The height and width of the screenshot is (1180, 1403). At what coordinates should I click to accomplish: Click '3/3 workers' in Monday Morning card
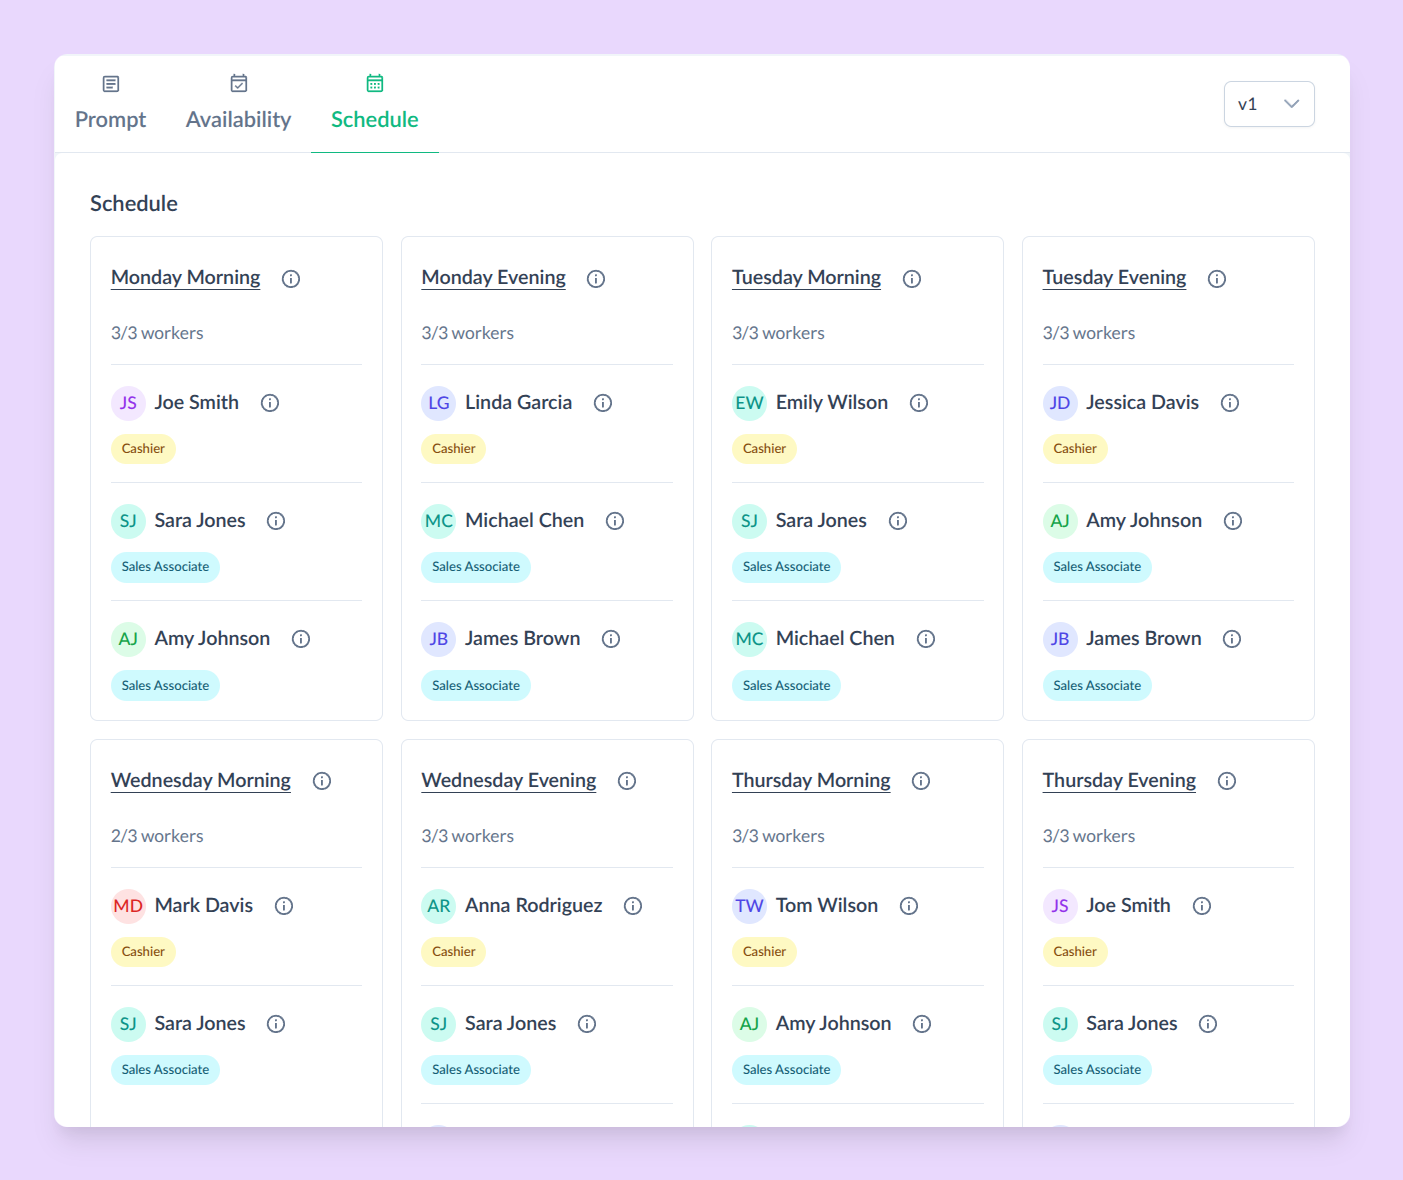(157, 333)
